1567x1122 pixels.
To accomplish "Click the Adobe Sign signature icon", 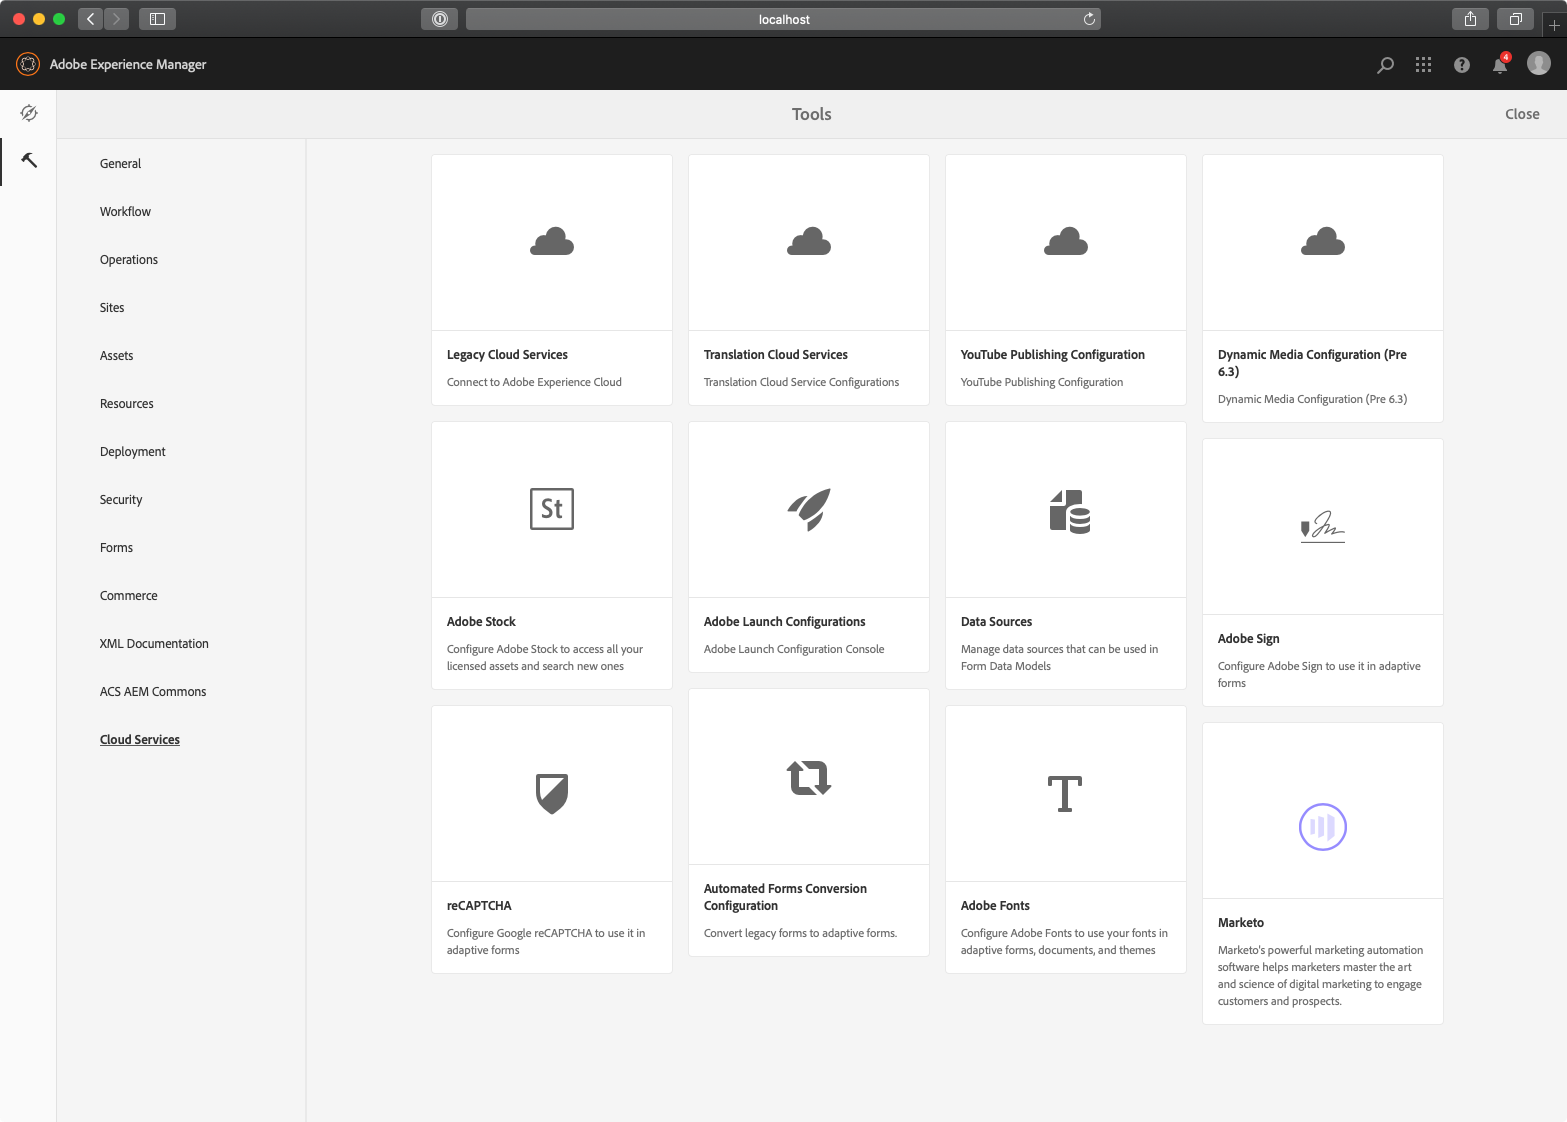I will click(x=1323, y=527).
